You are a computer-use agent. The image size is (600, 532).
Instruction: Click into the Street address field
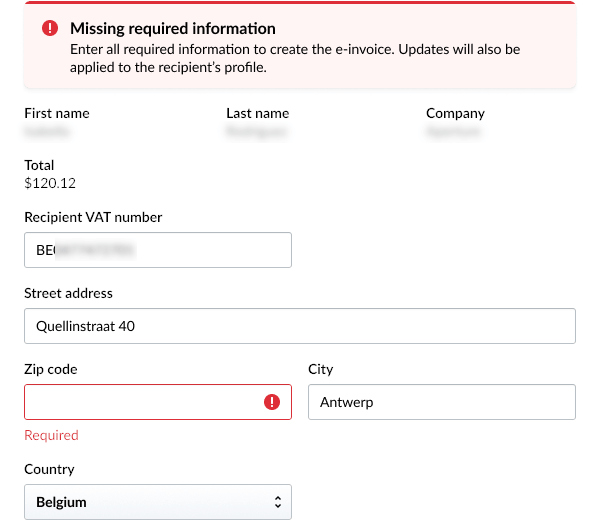(299, 326)
